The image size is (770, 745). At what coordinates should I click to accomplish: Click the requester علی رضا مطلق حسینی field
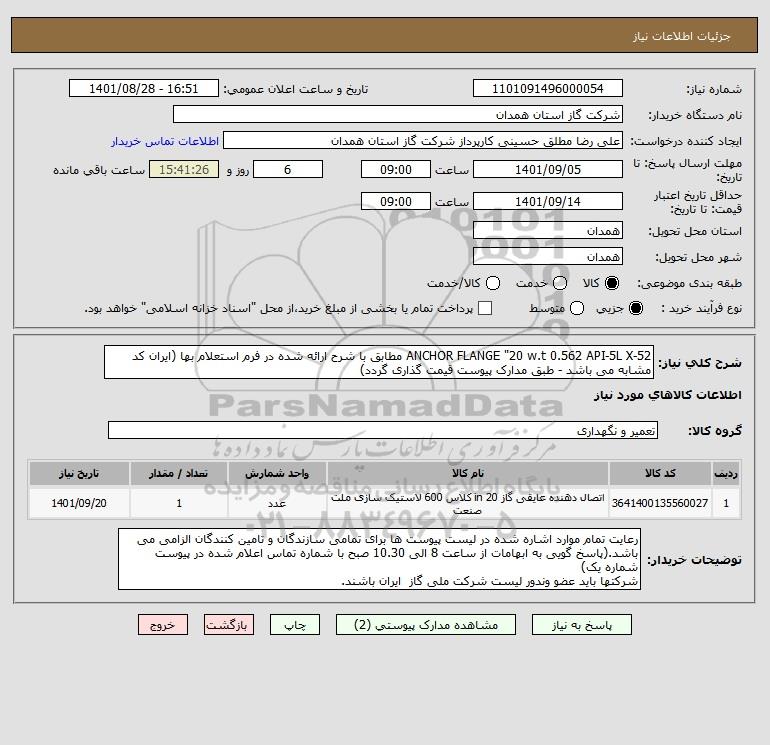coord(423,141)
